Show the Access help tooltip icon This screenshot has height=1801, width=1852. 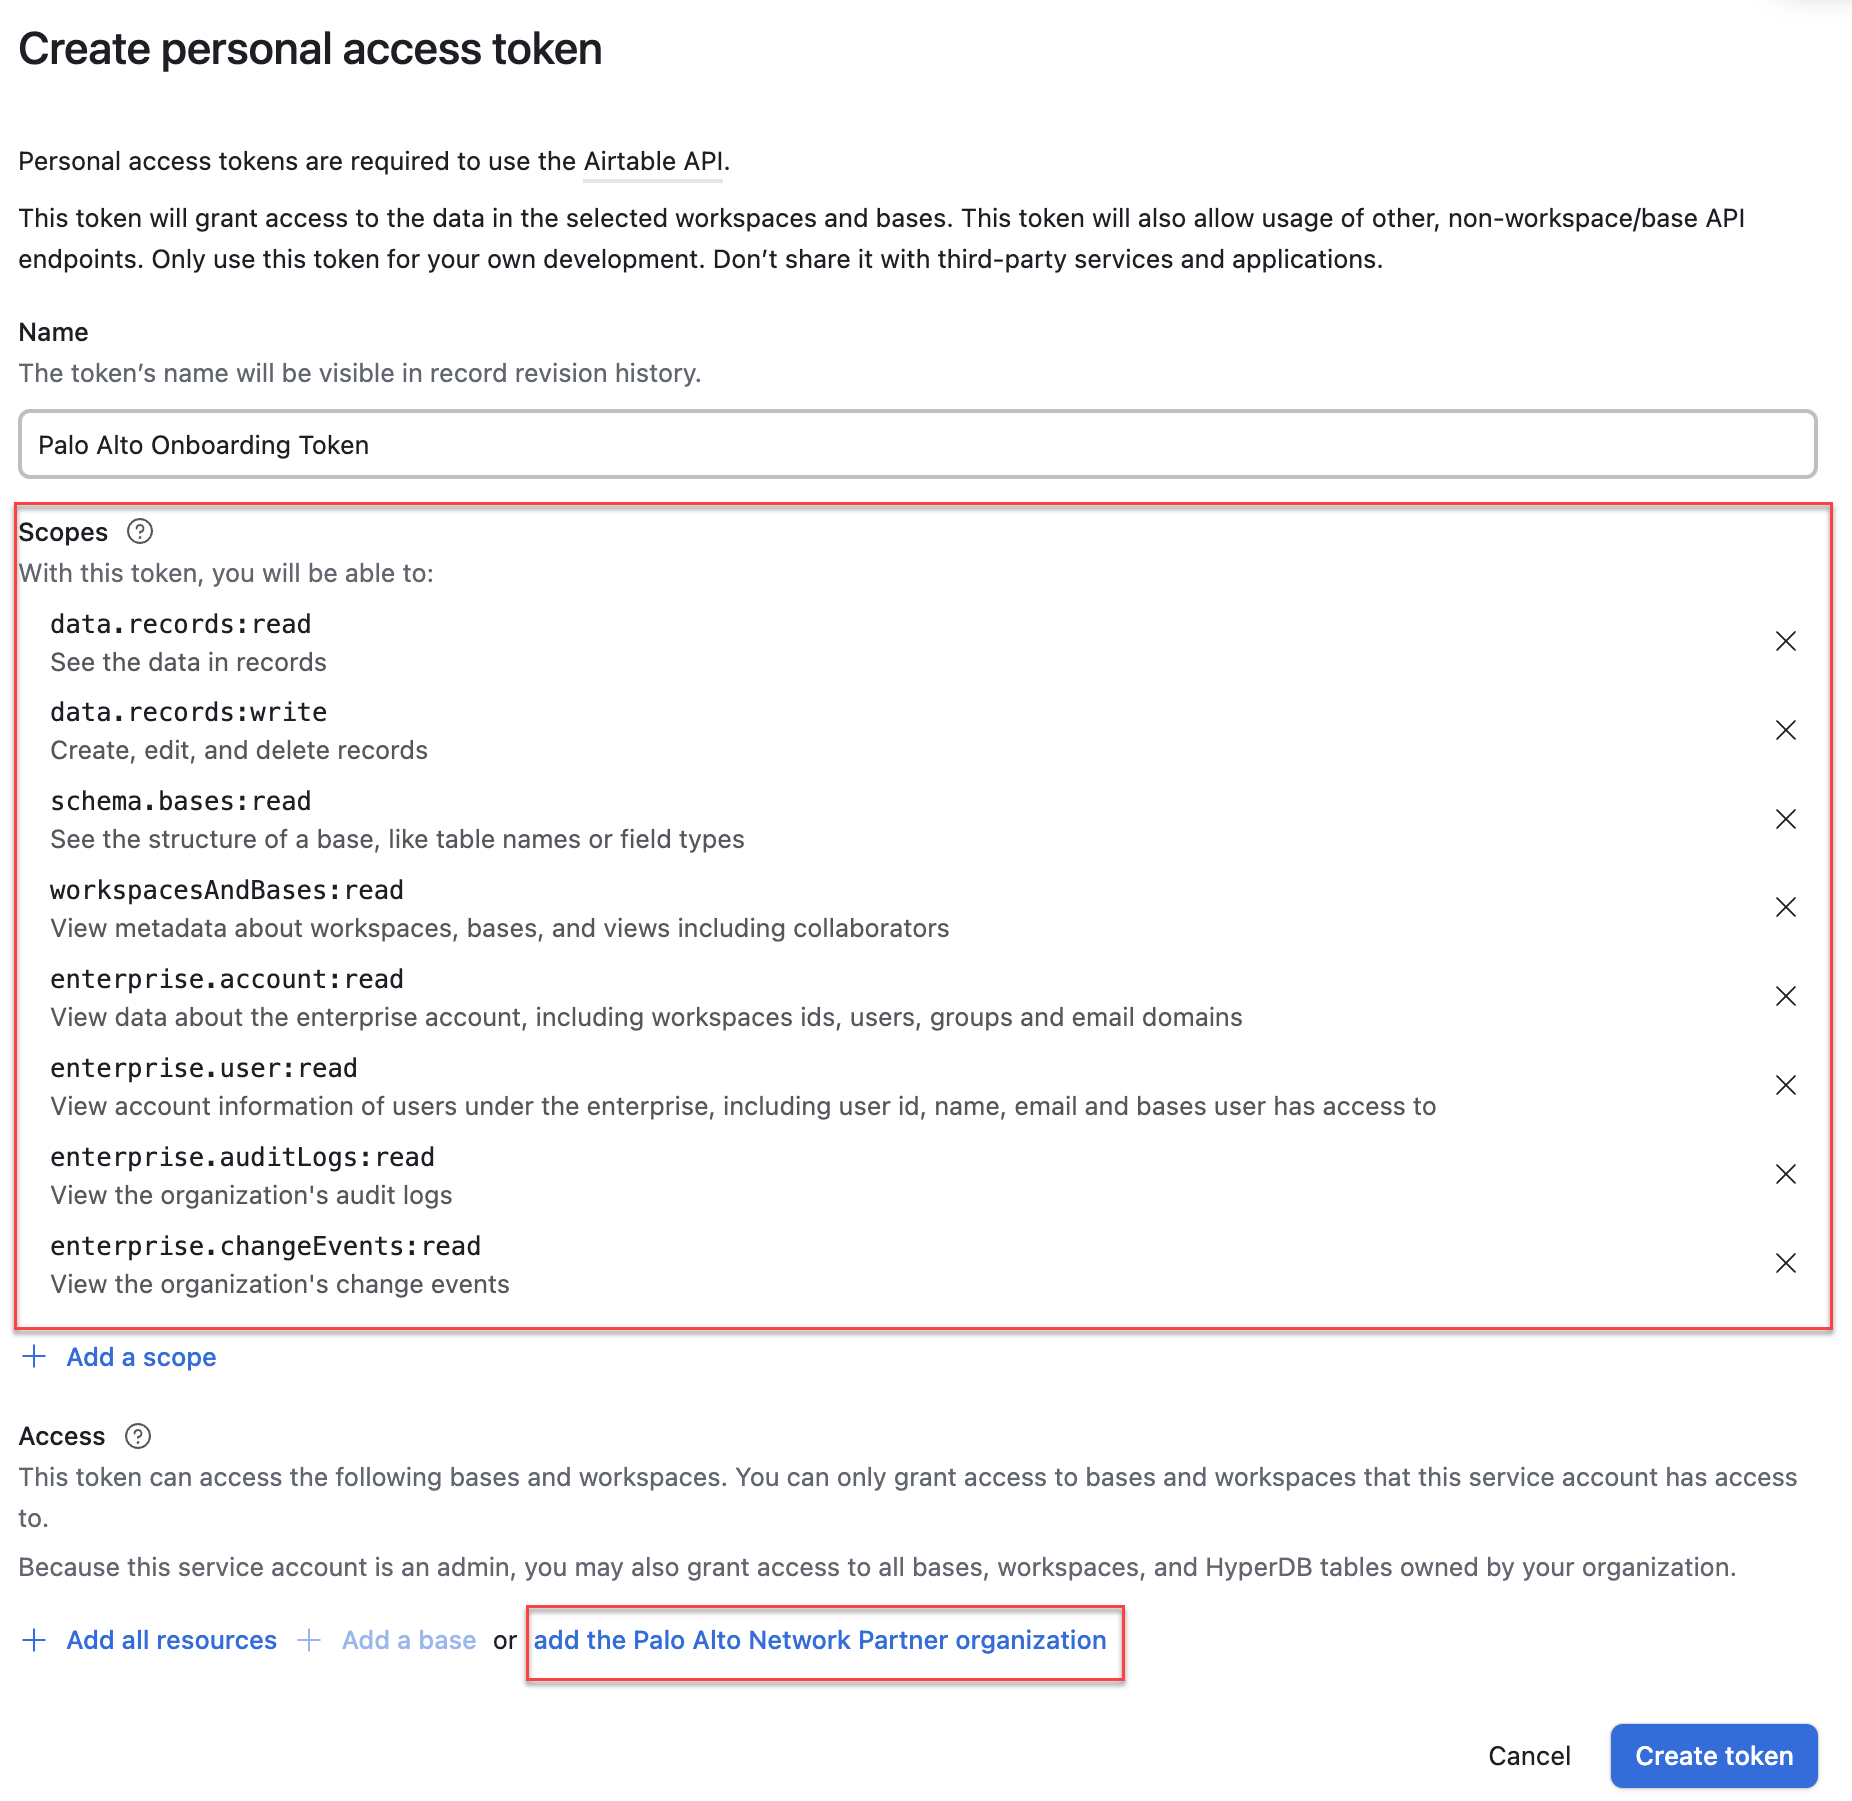coord(138,1436)
